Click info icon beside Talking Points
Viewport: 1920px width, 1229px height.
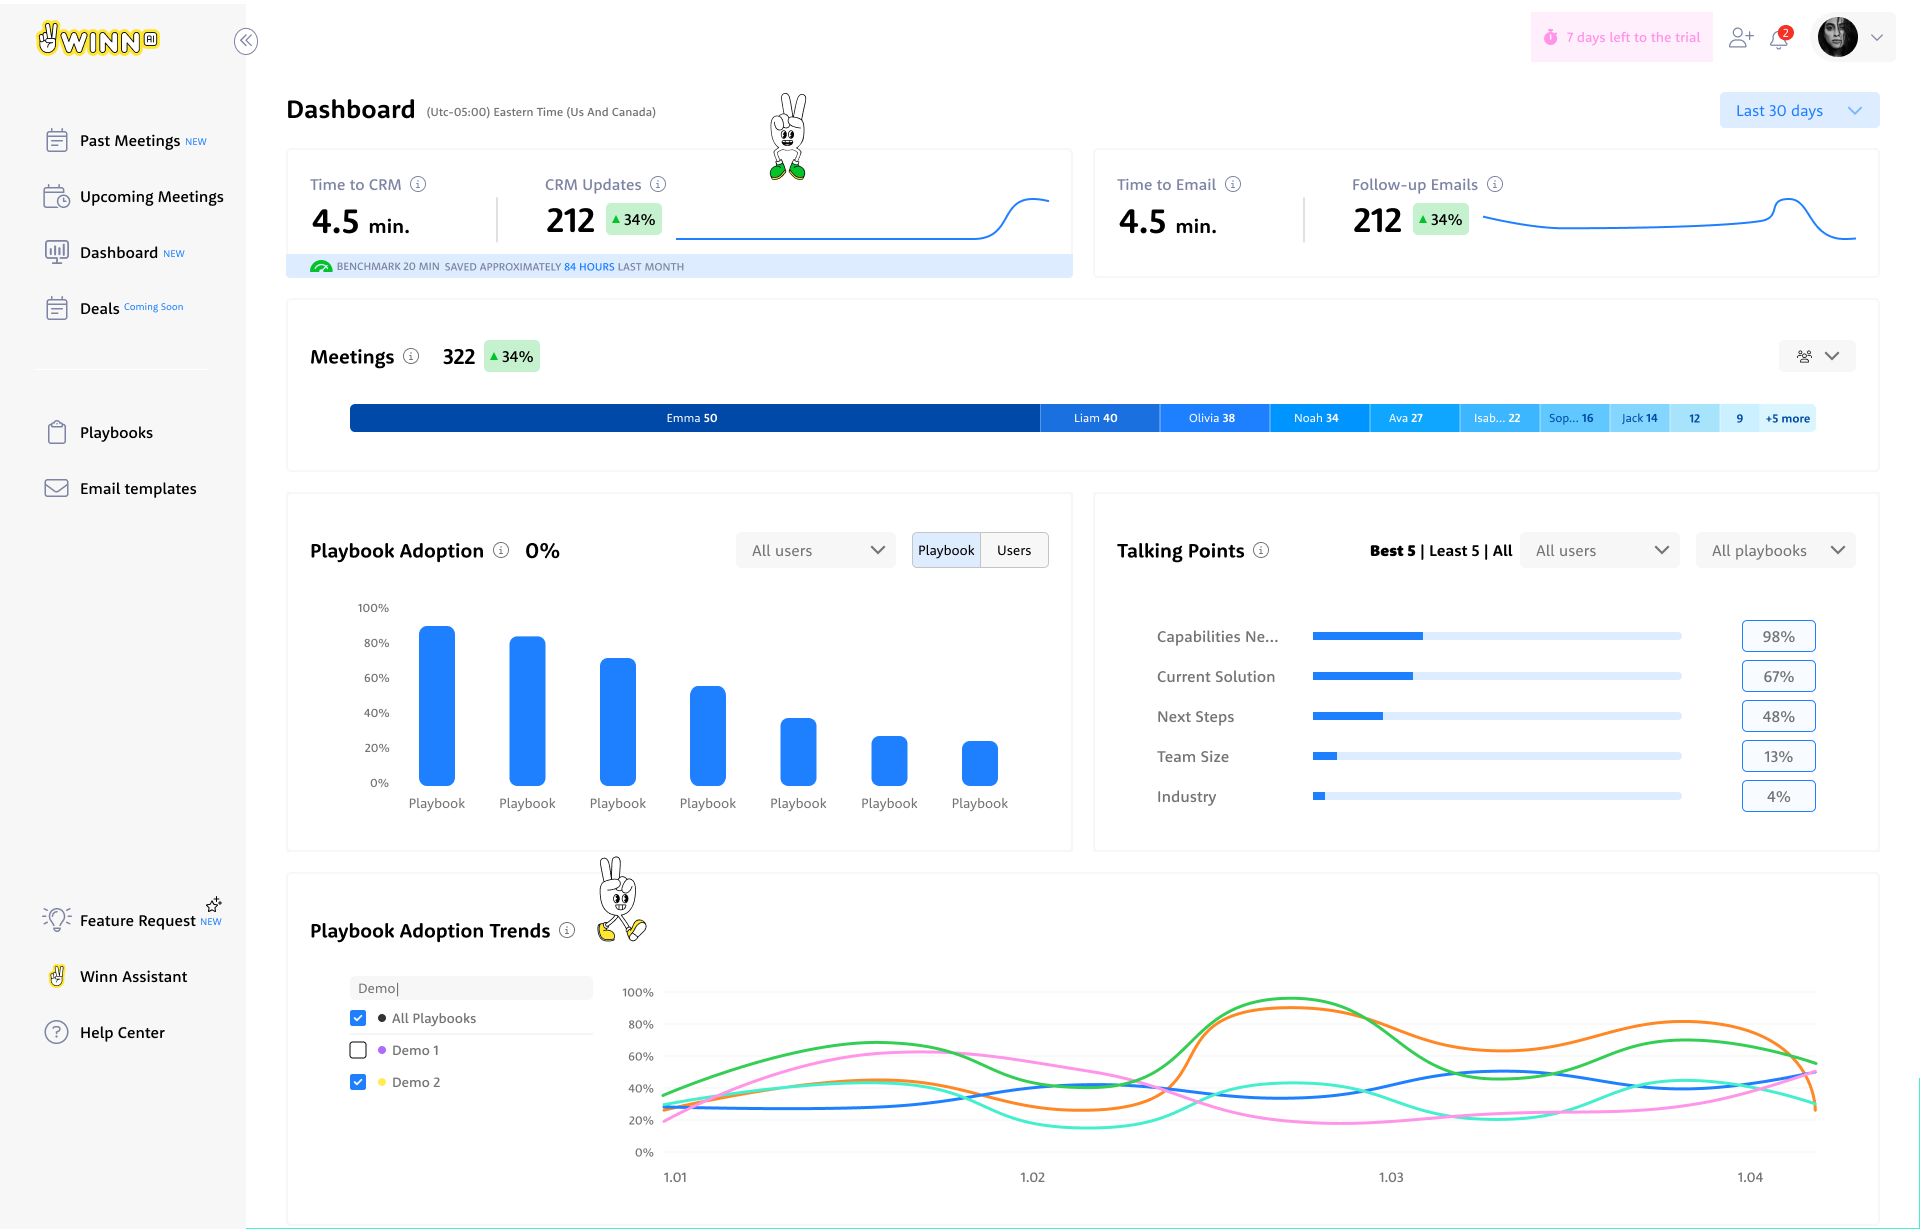(1261, 550)
